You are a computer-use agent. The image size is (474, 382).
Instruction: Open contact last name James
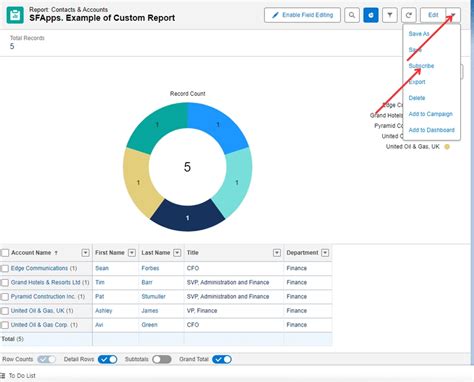pos(150,311)
